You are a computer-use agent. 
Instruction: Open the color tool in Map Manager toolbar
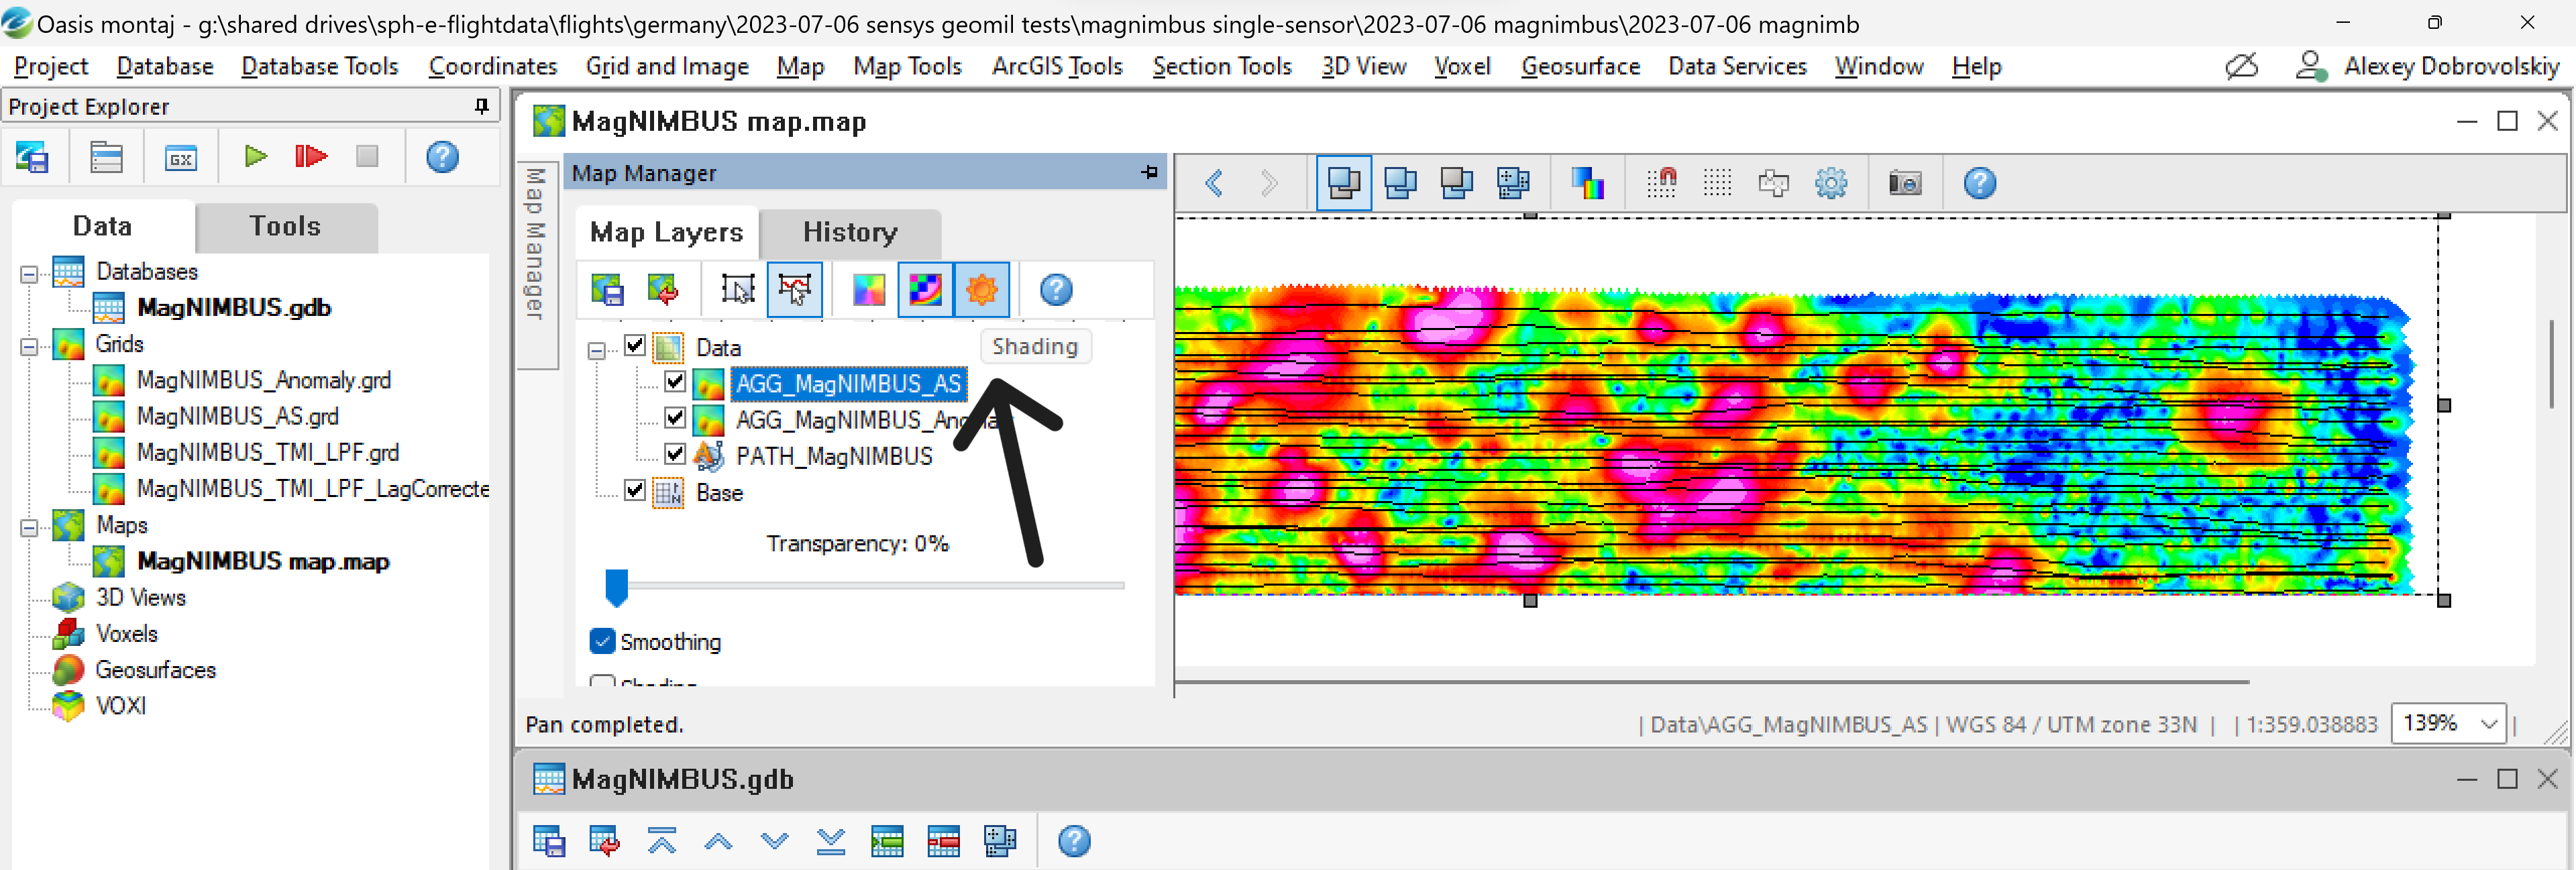click(867, 290)
